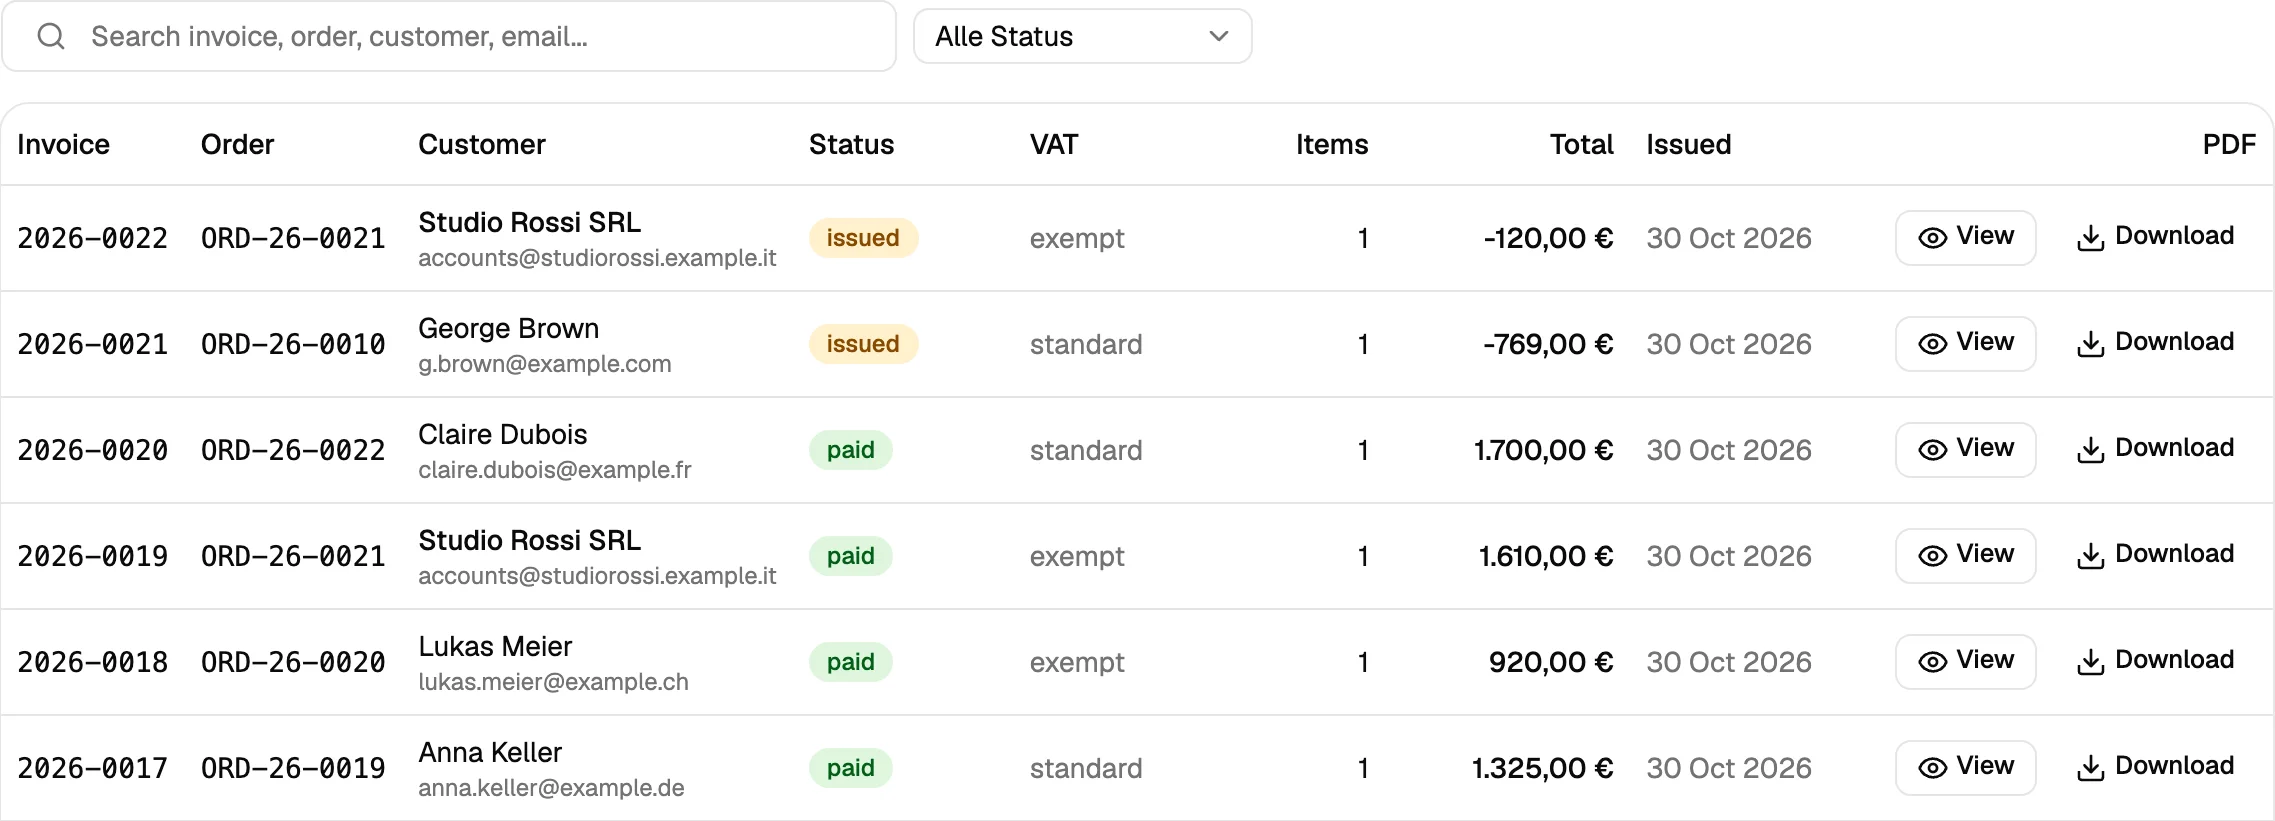Sort by the Issued column header

tap(1688, 145)
